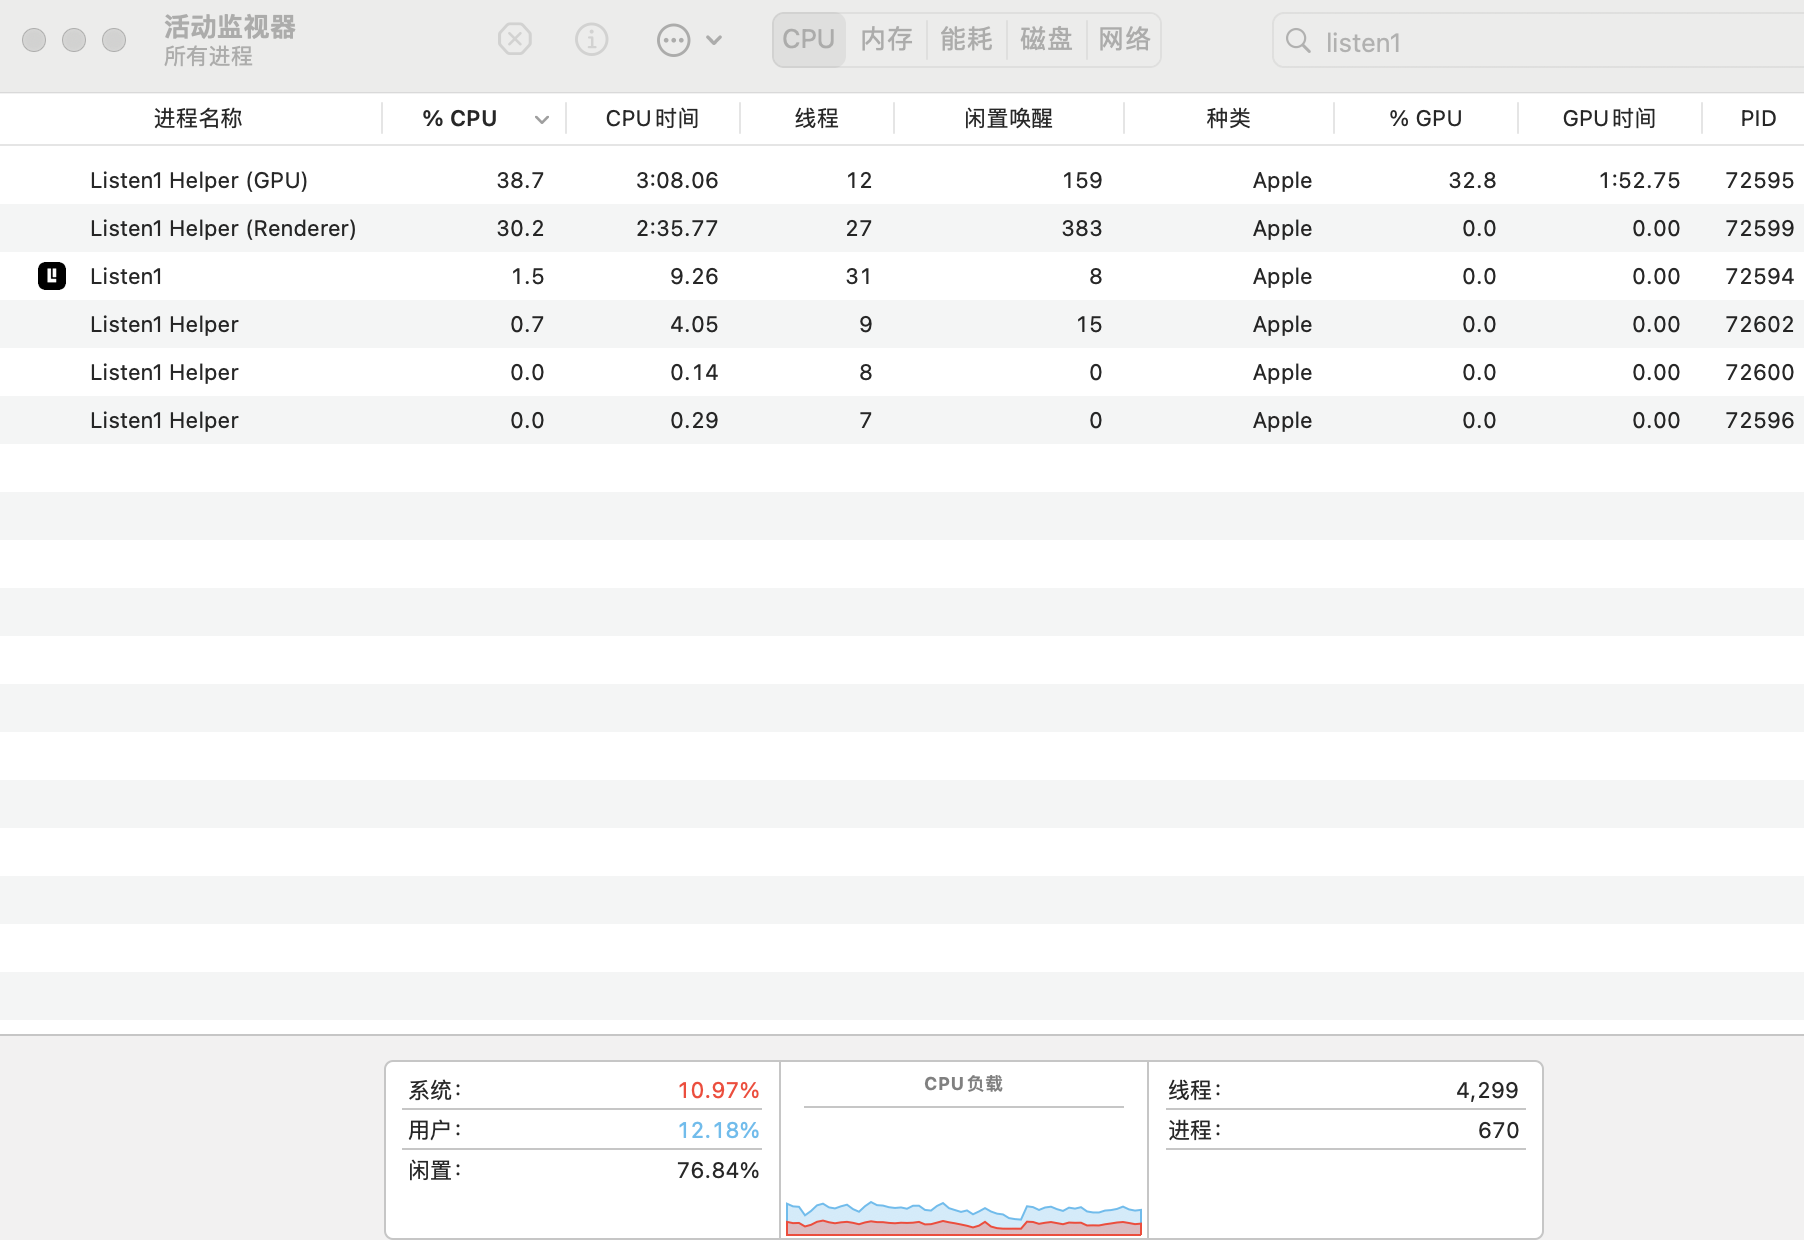Image resolution: width=1804 pixels, height=1240 pixels.
Task: Click the 1:52.75 GPU time value
Action: 1639,180
